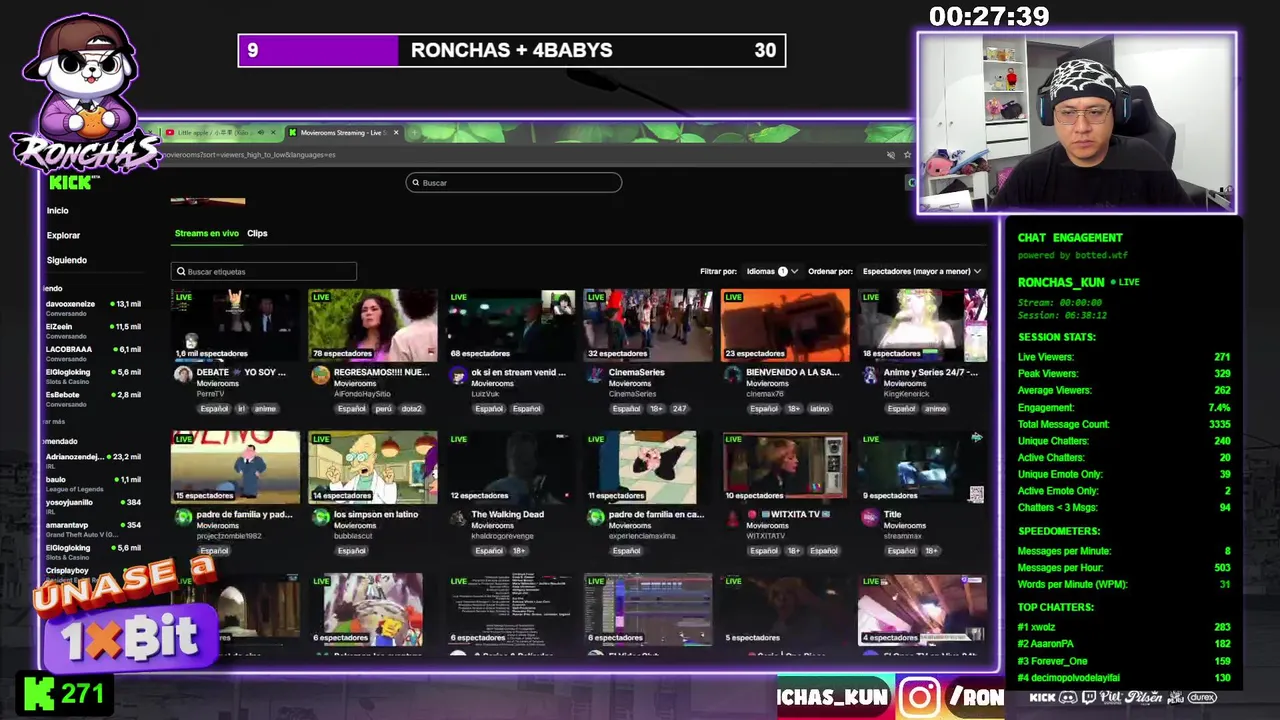Focus the Buscar search field
This screenshot has width=1280, height=720.
pyautogui.click(x=514, y=183)
